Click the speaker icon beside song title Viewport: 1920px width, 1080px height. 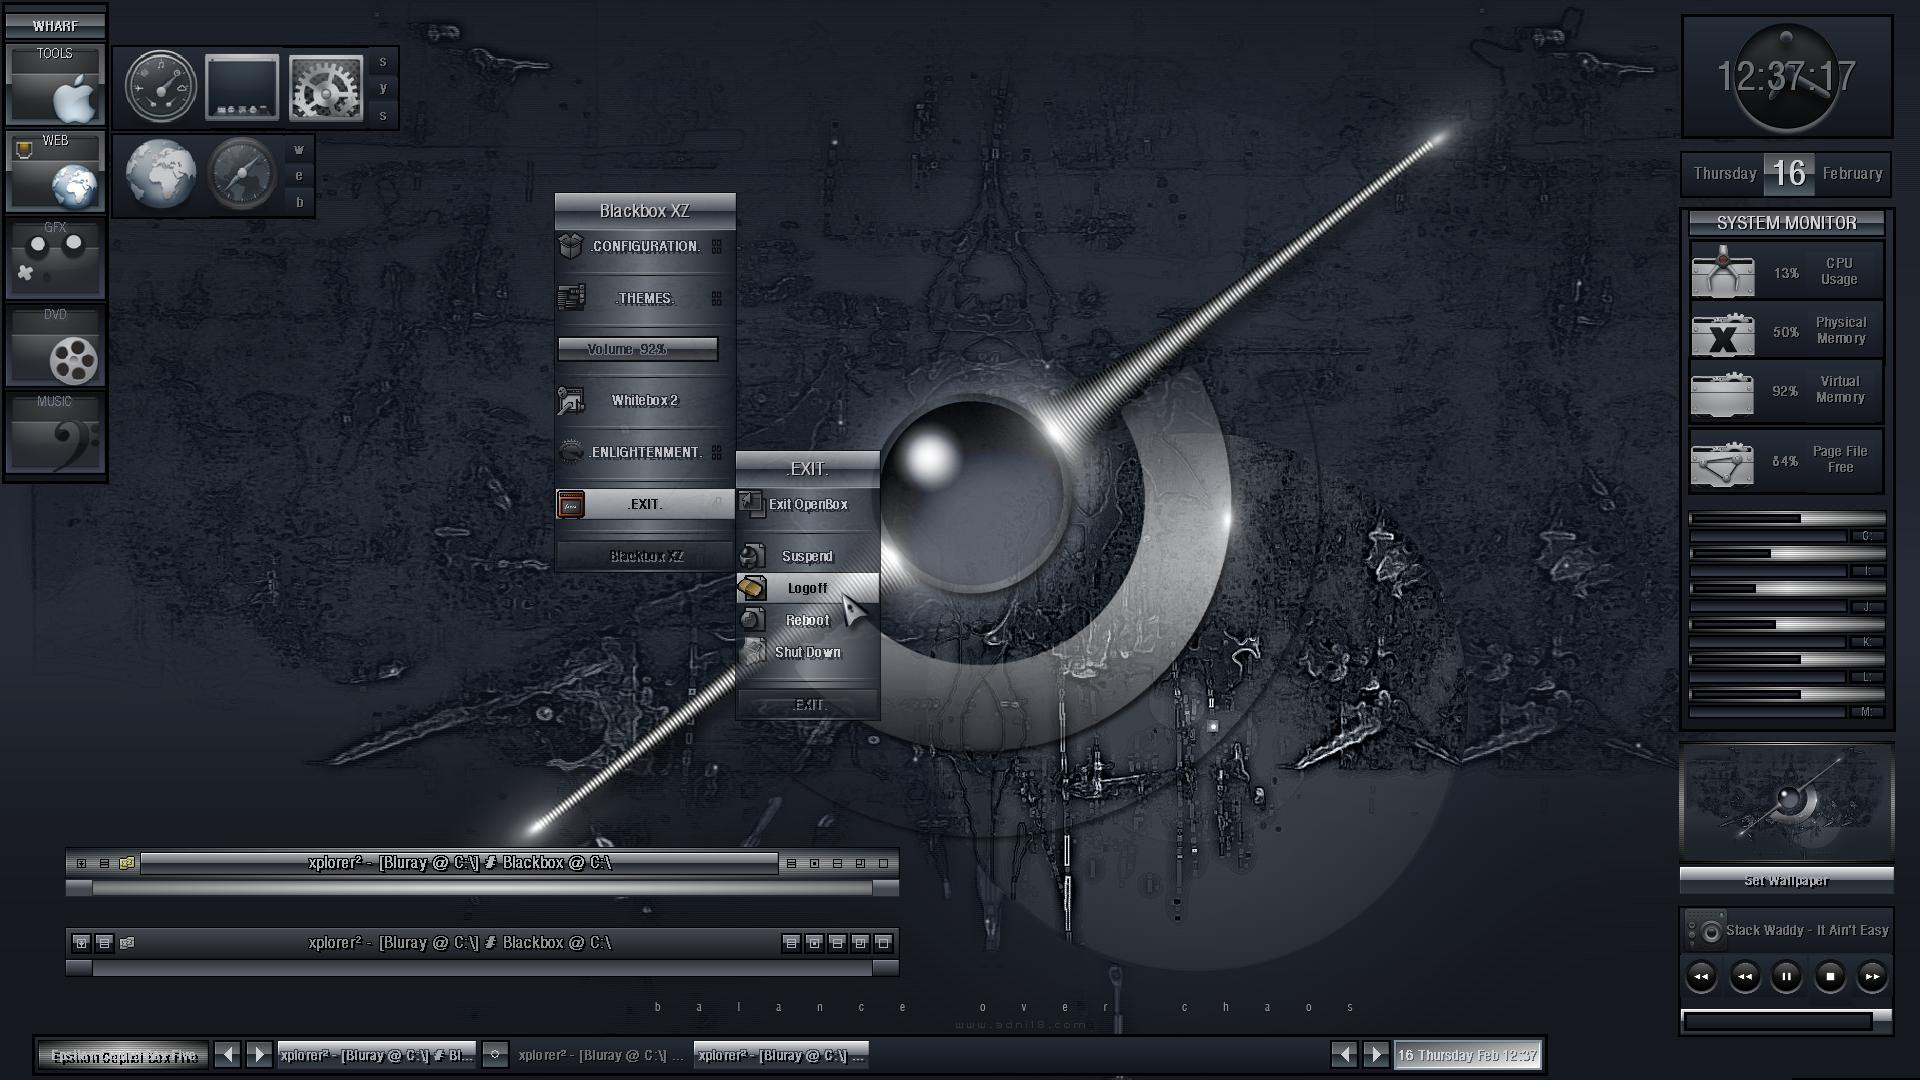tap(1706, 931)
